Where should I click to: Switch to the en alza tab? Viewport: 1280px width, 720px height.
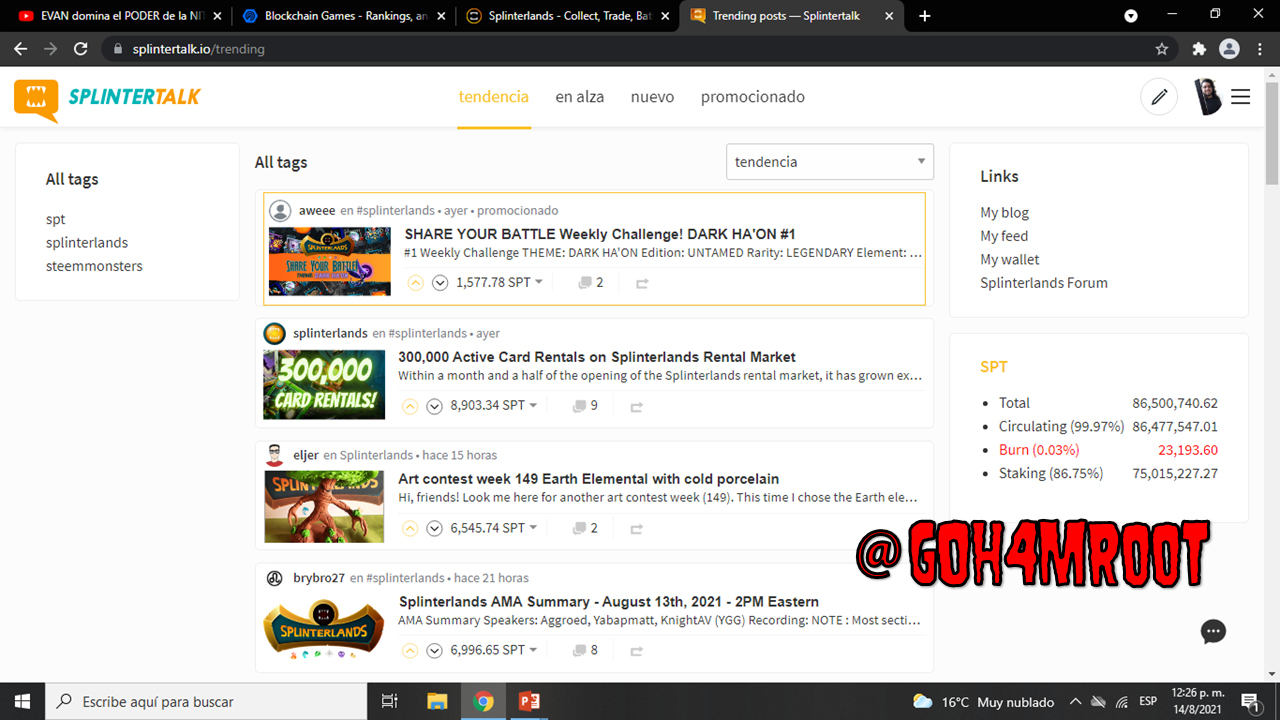coord(580,97)
